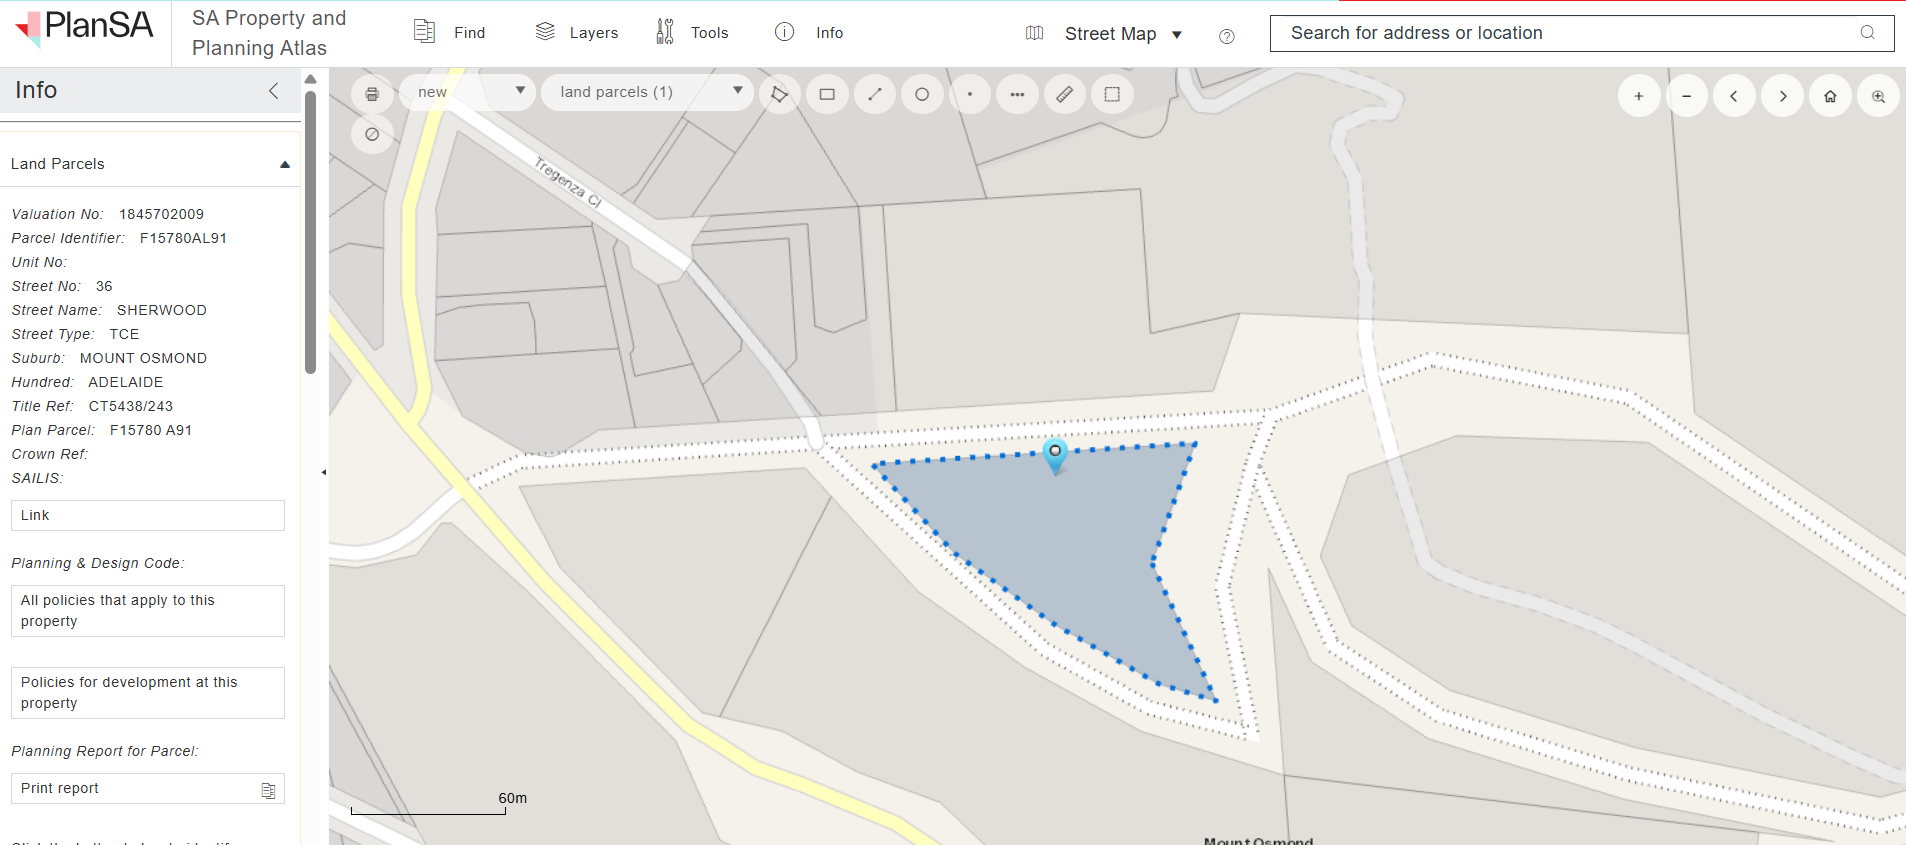Viewport: 1906px width, 845px height.
Task: Go to next map extent
Action: pyautogui.click(x=1782, y=96)
